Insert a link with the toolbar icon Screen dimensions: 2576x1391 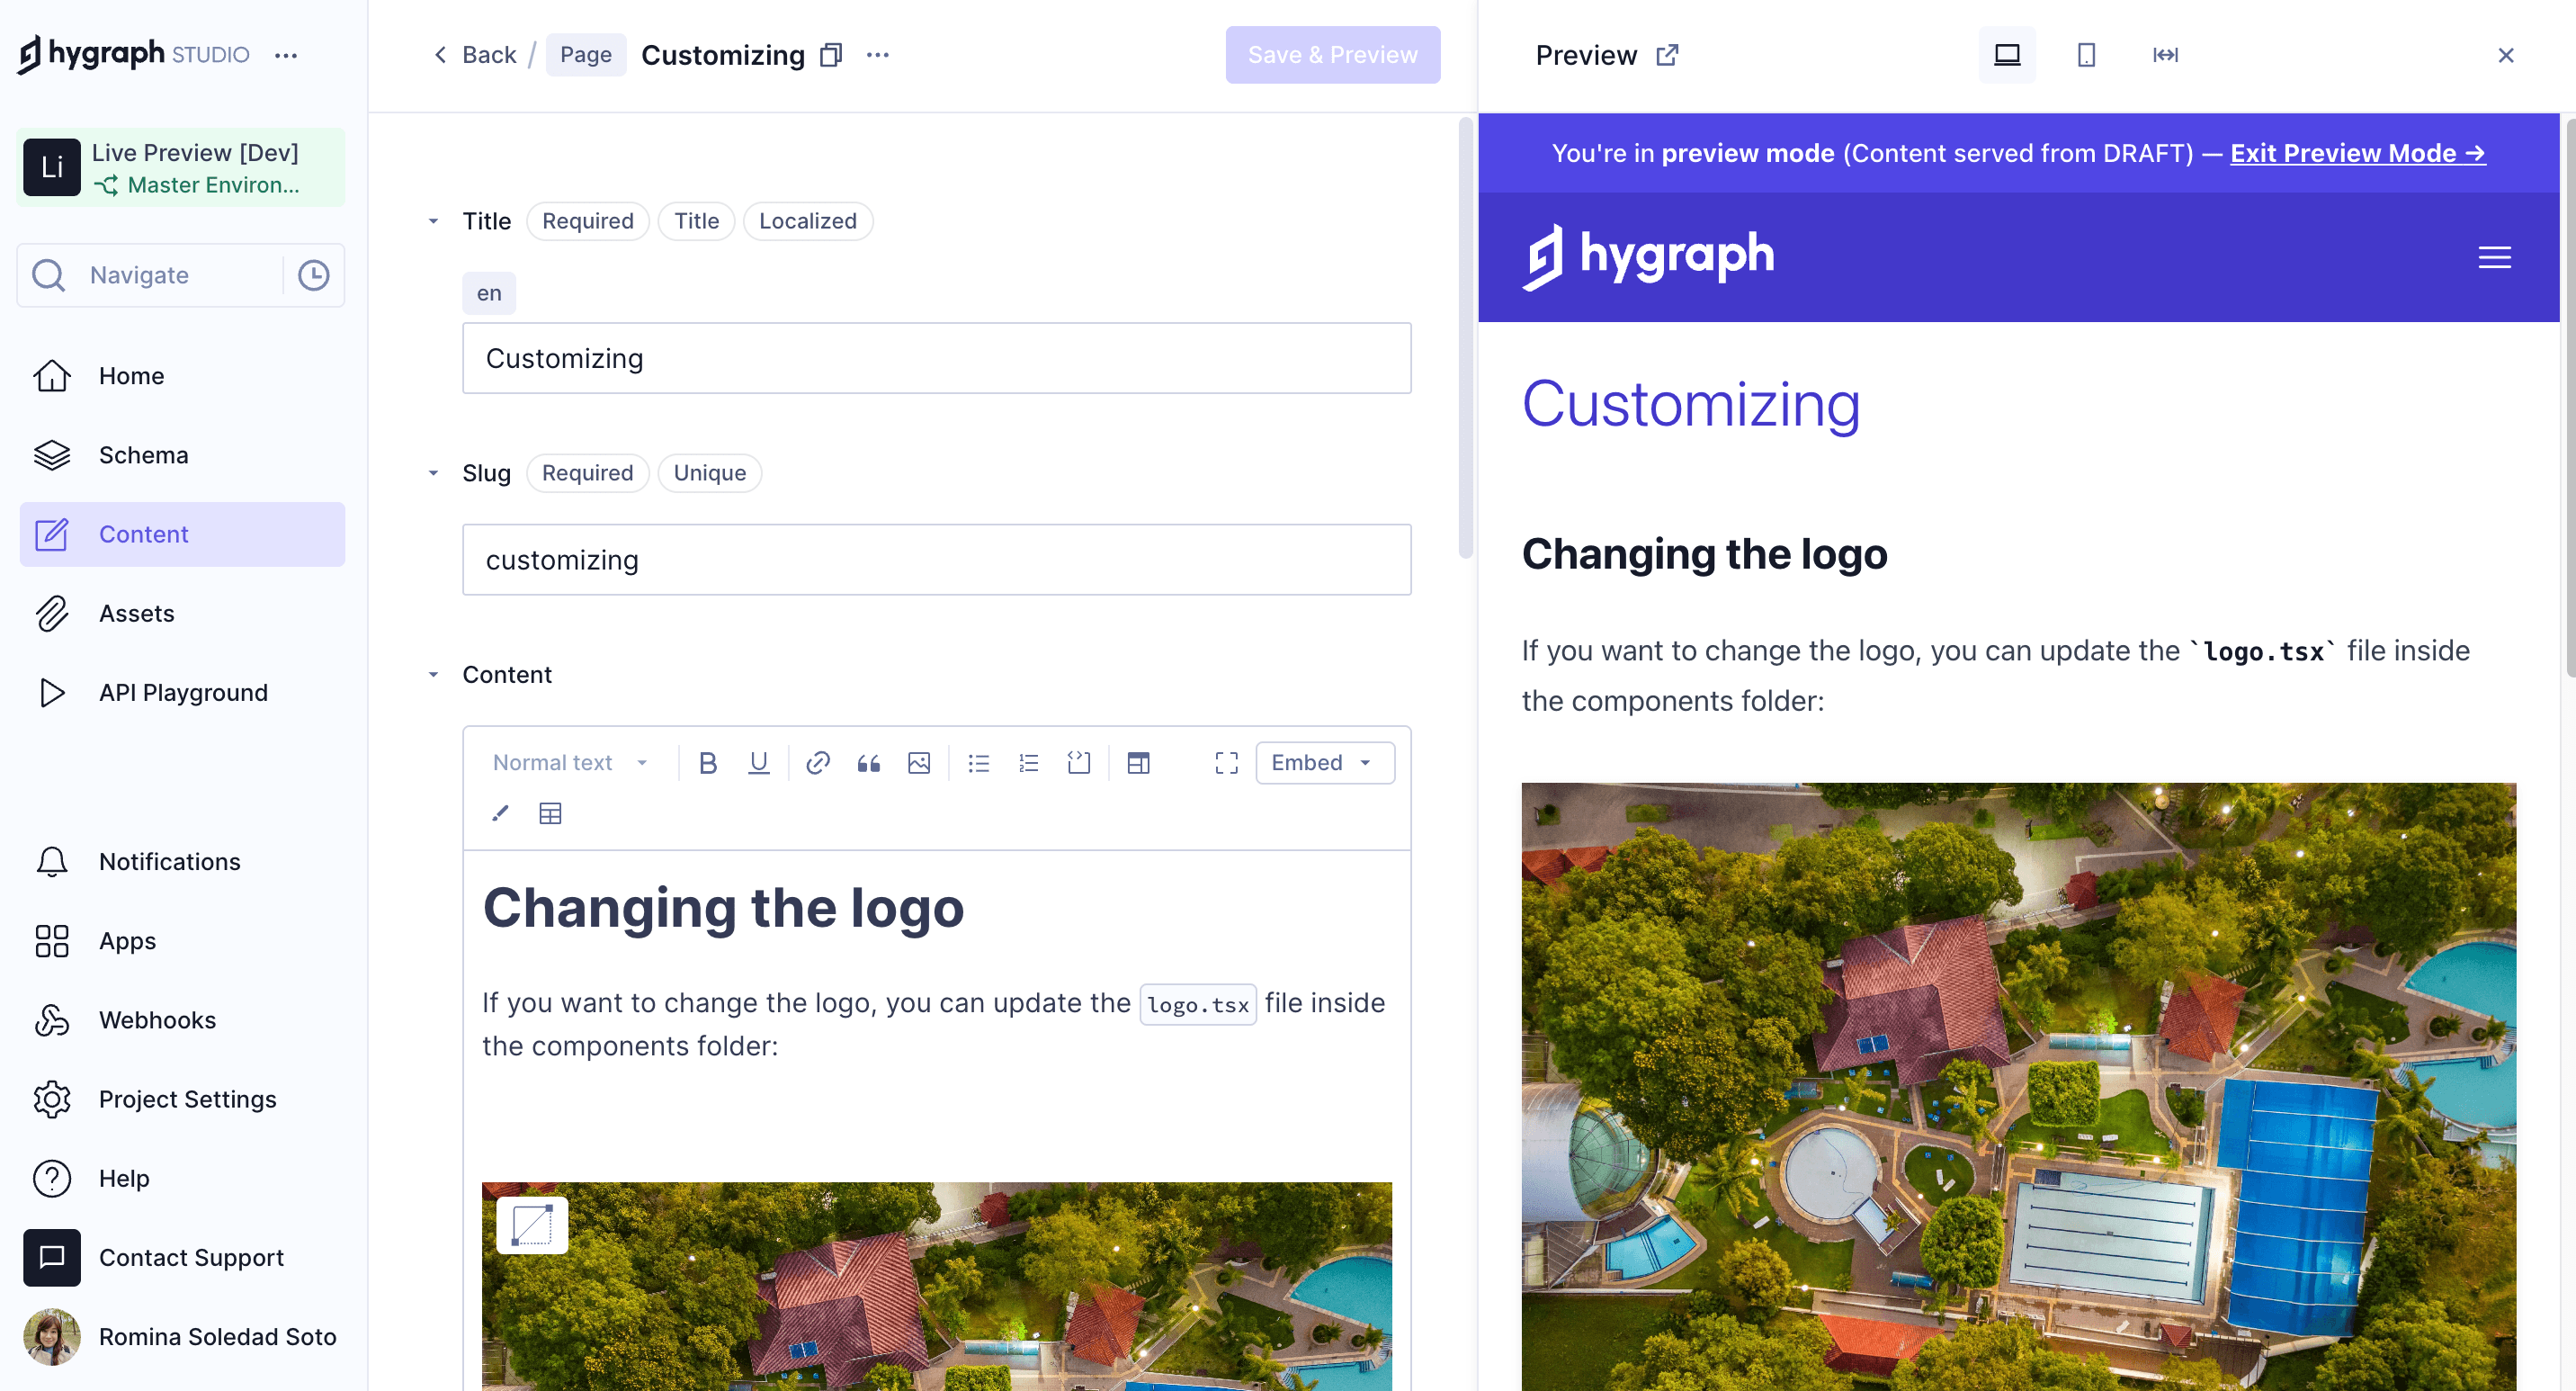coord(817,763)
